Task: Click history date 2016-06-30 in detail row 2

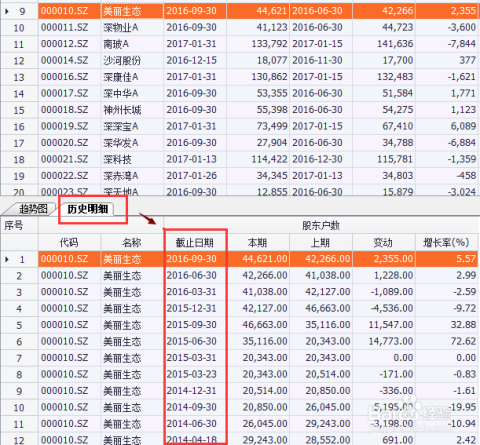Action: (x=191, y=275)
